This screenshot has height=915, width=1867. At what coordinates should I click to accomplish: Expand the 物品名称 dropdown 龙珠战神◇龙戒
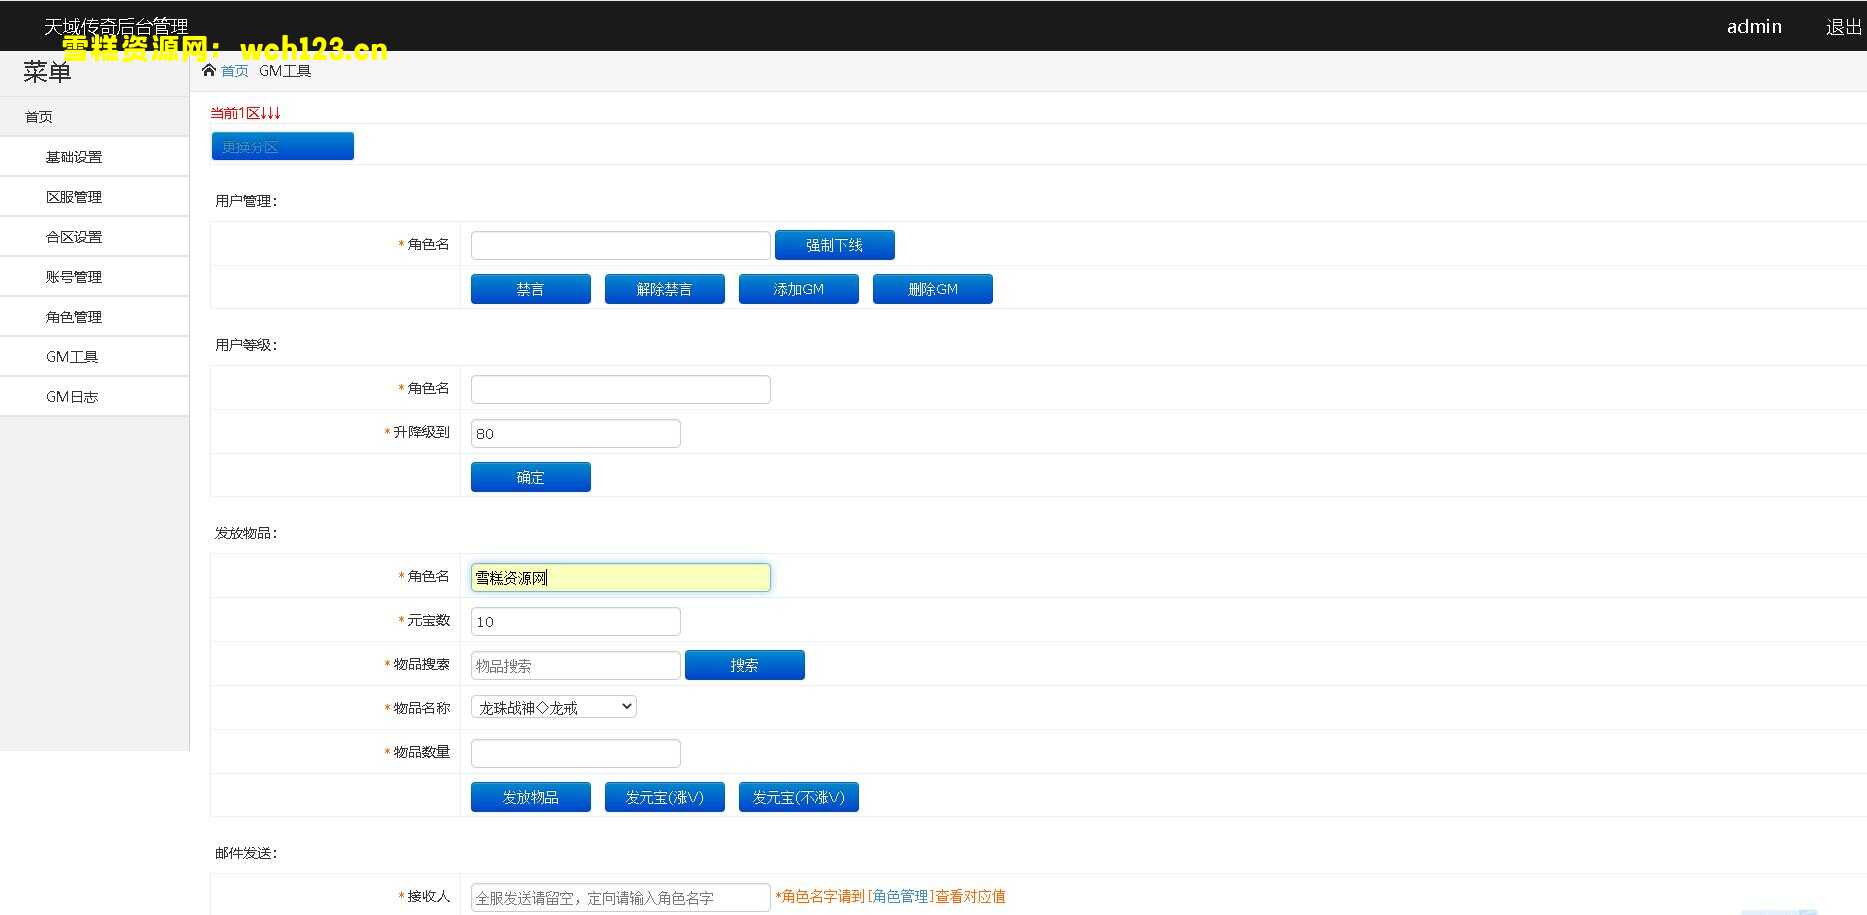click(x=553, y=707)
